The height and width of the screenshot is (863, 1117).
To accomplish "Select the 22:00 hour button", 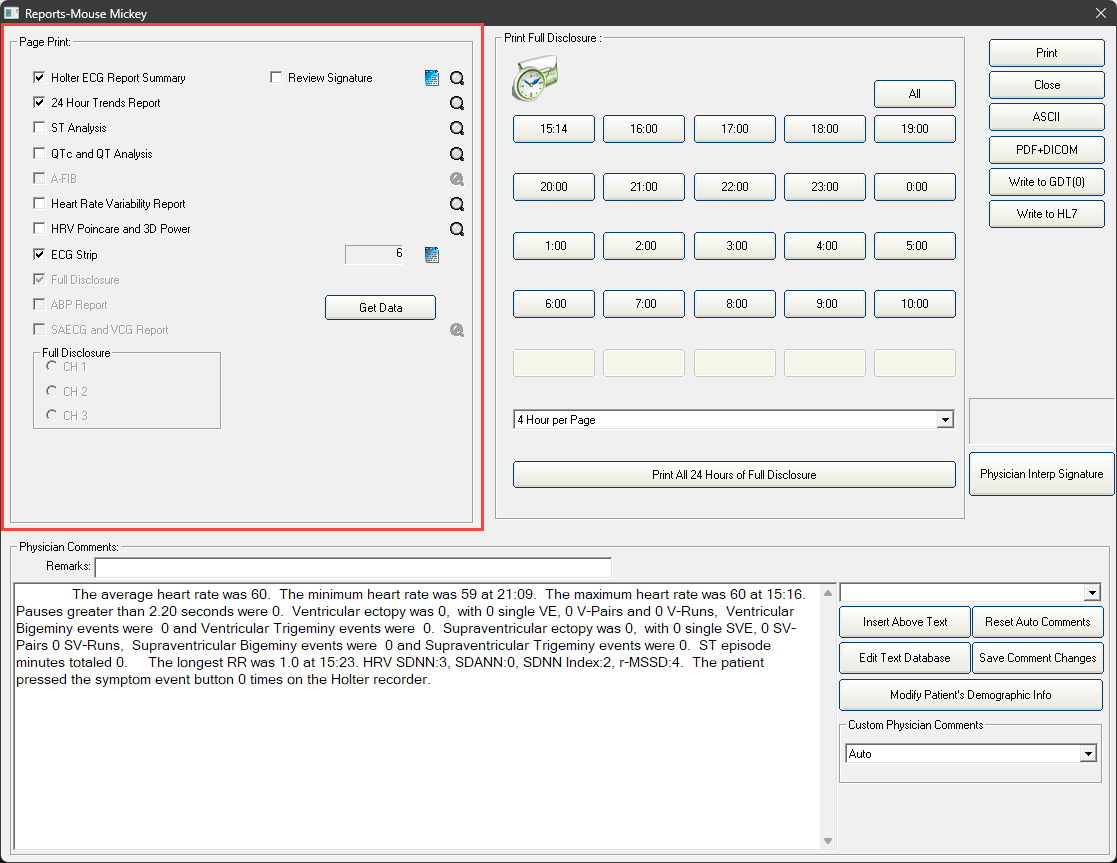I will point(735,187).
